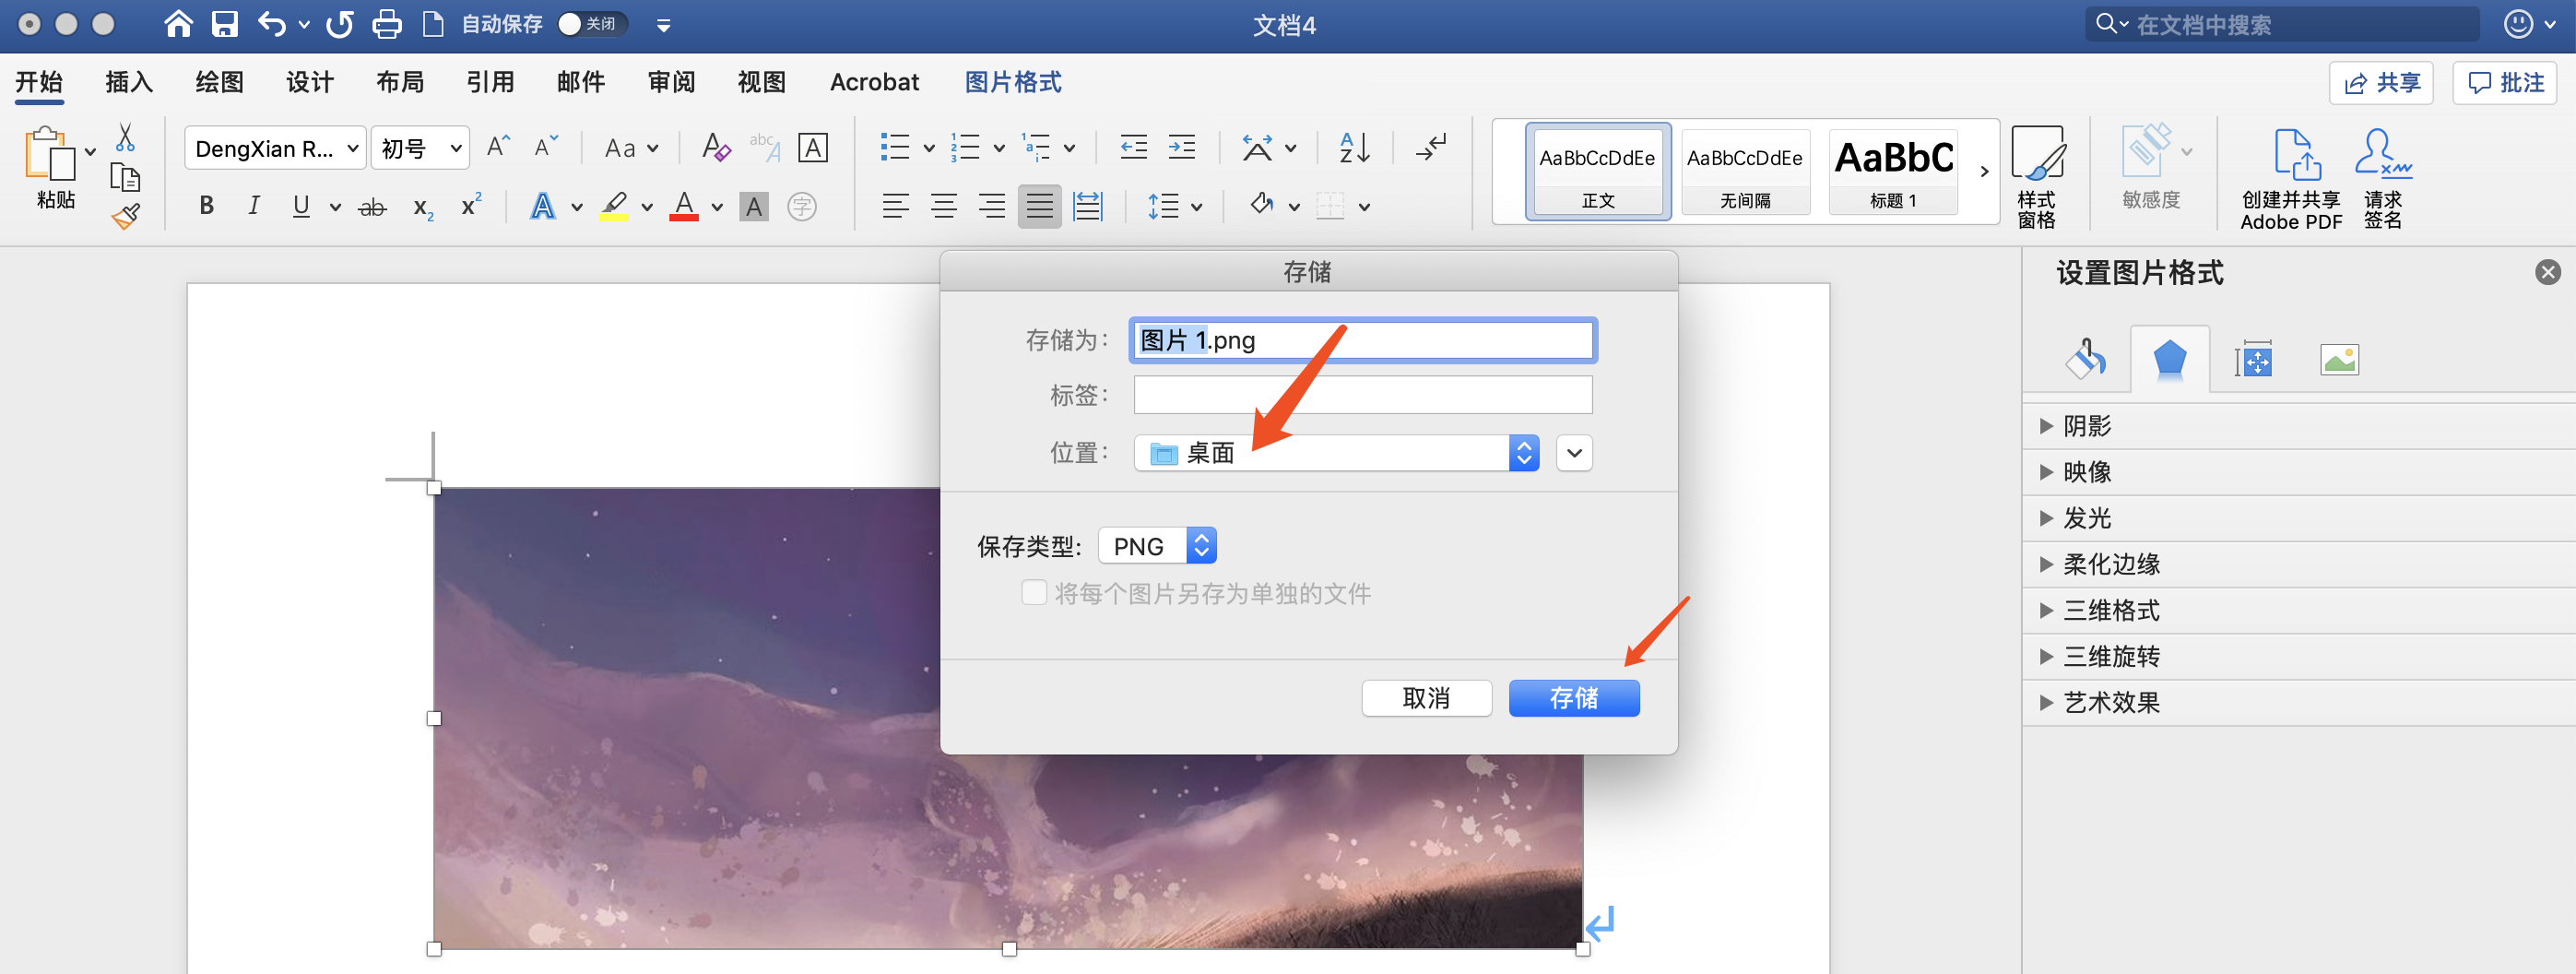
Task: Create and share Adobe PDF
Action: tap(2291, 180)
